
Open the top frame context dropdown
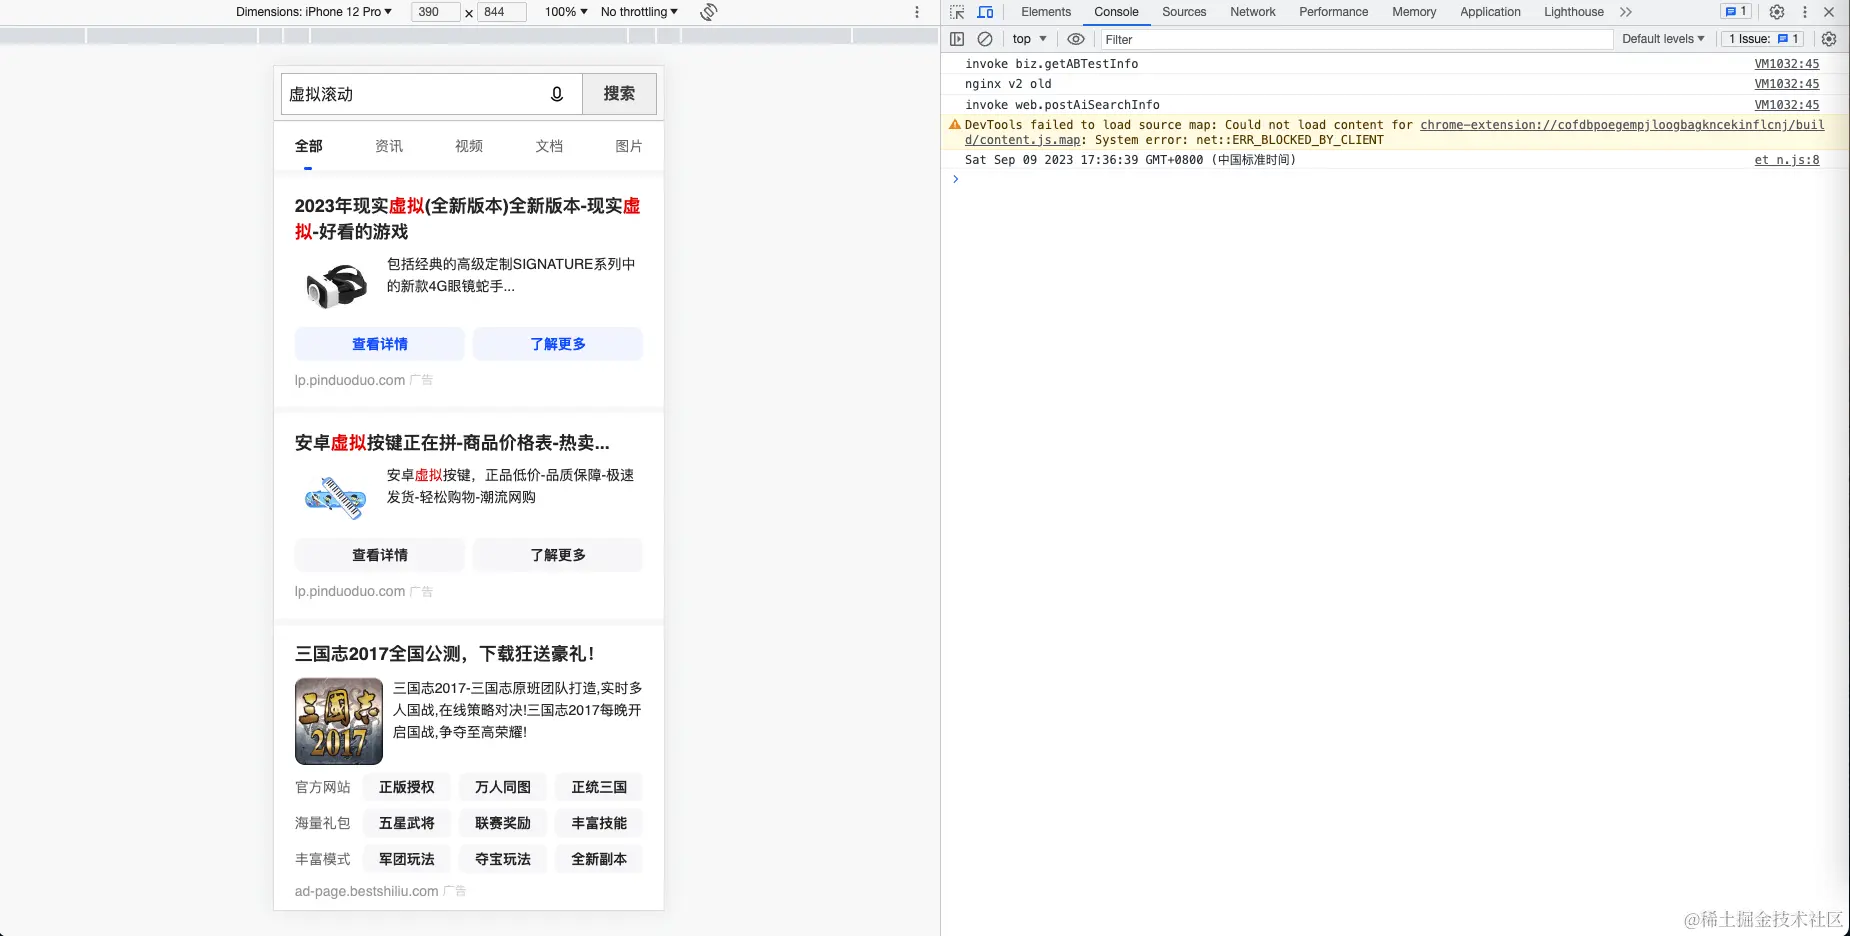coord(1027,39)
